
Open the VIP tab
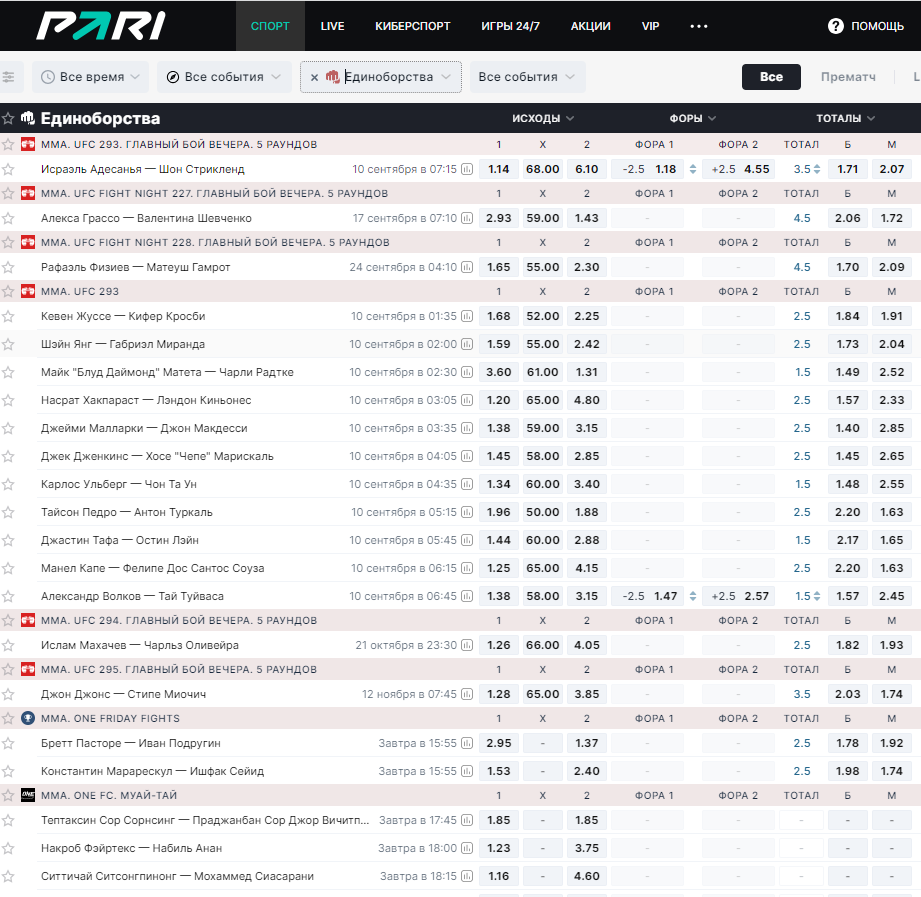(x=650, y=26)
